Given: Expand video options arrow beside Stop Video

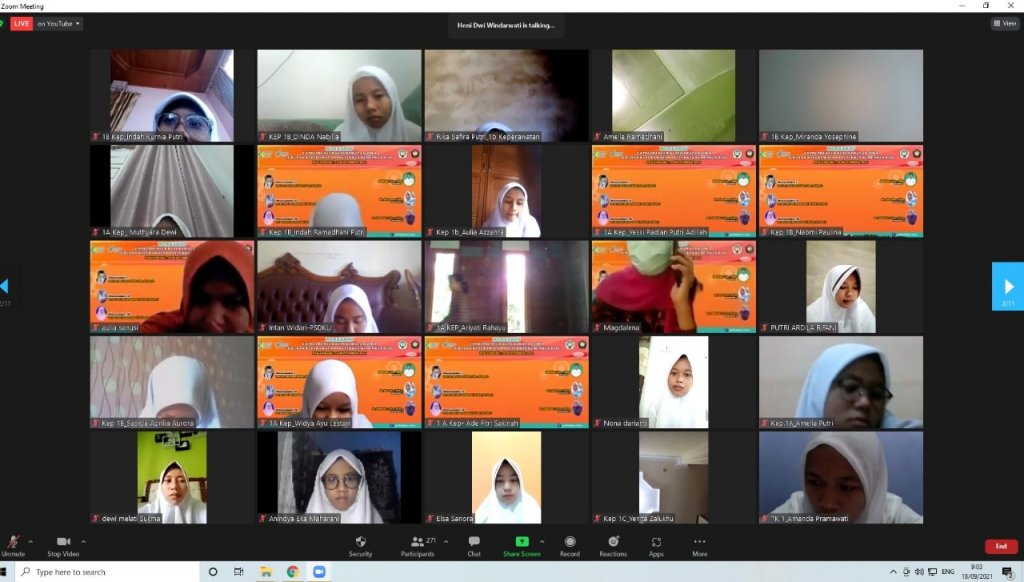Looking at the screenshot, I should click(82, 541).
